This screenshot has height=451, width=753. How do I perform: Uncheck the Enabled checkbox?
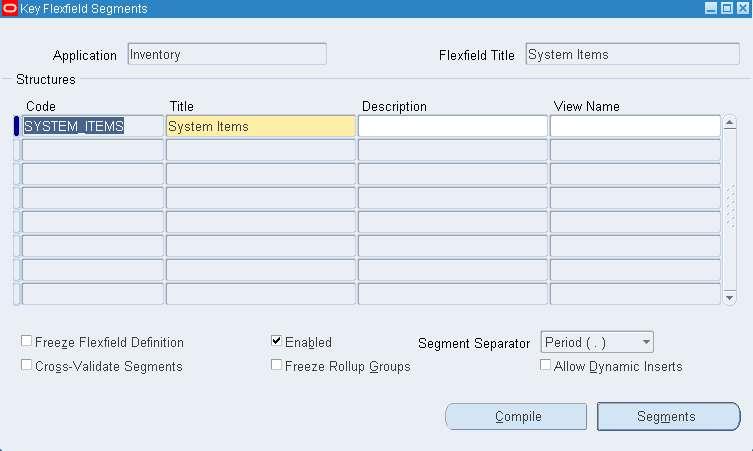pyautogui.click(x=276, y=341)
